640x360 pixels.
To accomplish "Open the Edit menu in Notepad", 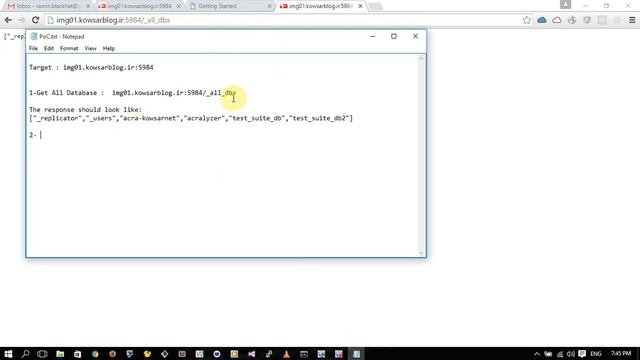I will (49, 48).
